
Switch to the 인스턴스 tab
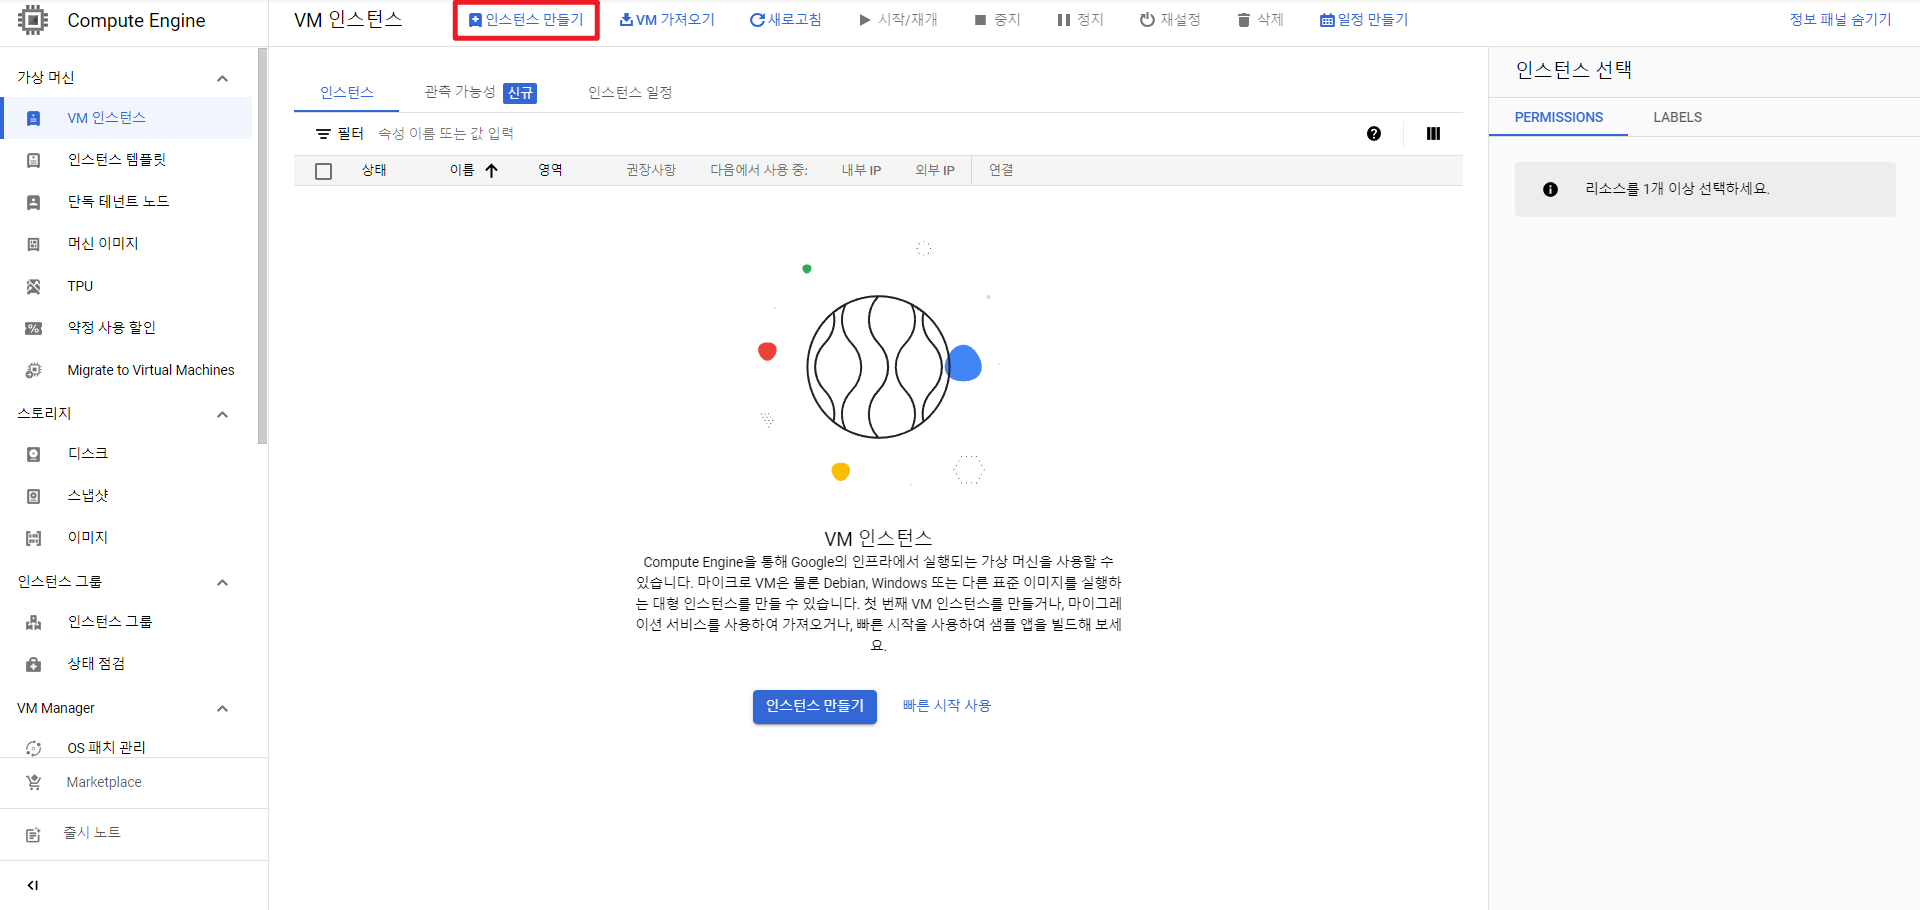click(x=346, y=92)
